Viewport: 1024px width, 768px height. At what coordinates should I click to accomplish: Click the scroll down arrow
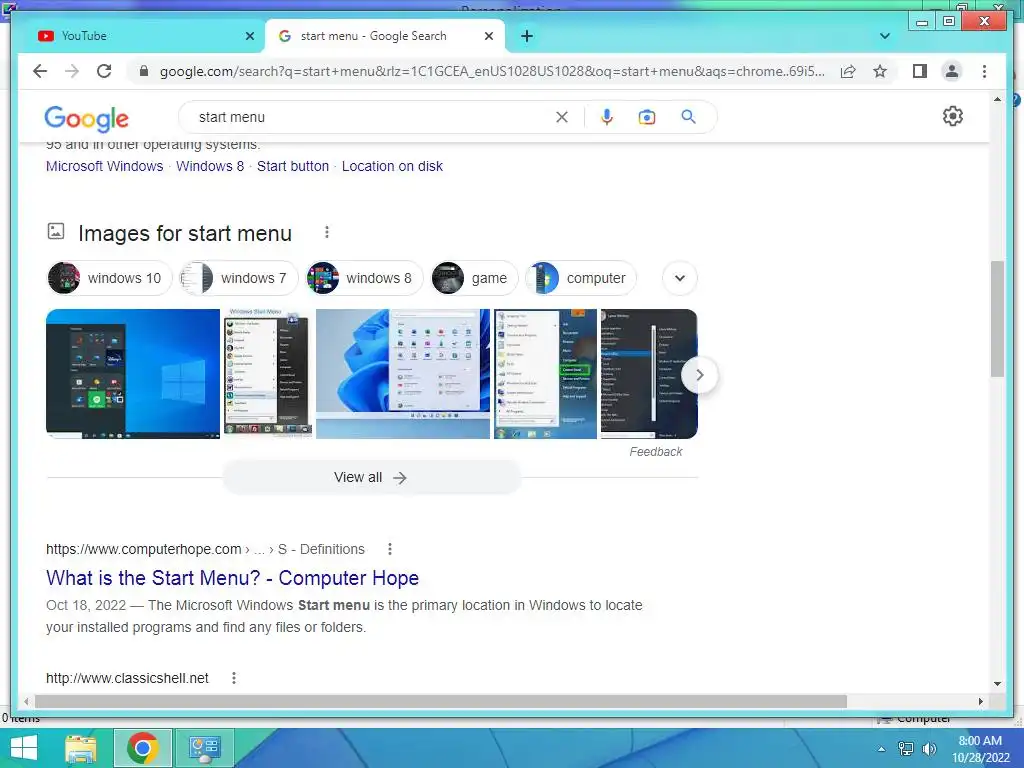[x=997, y=684]
